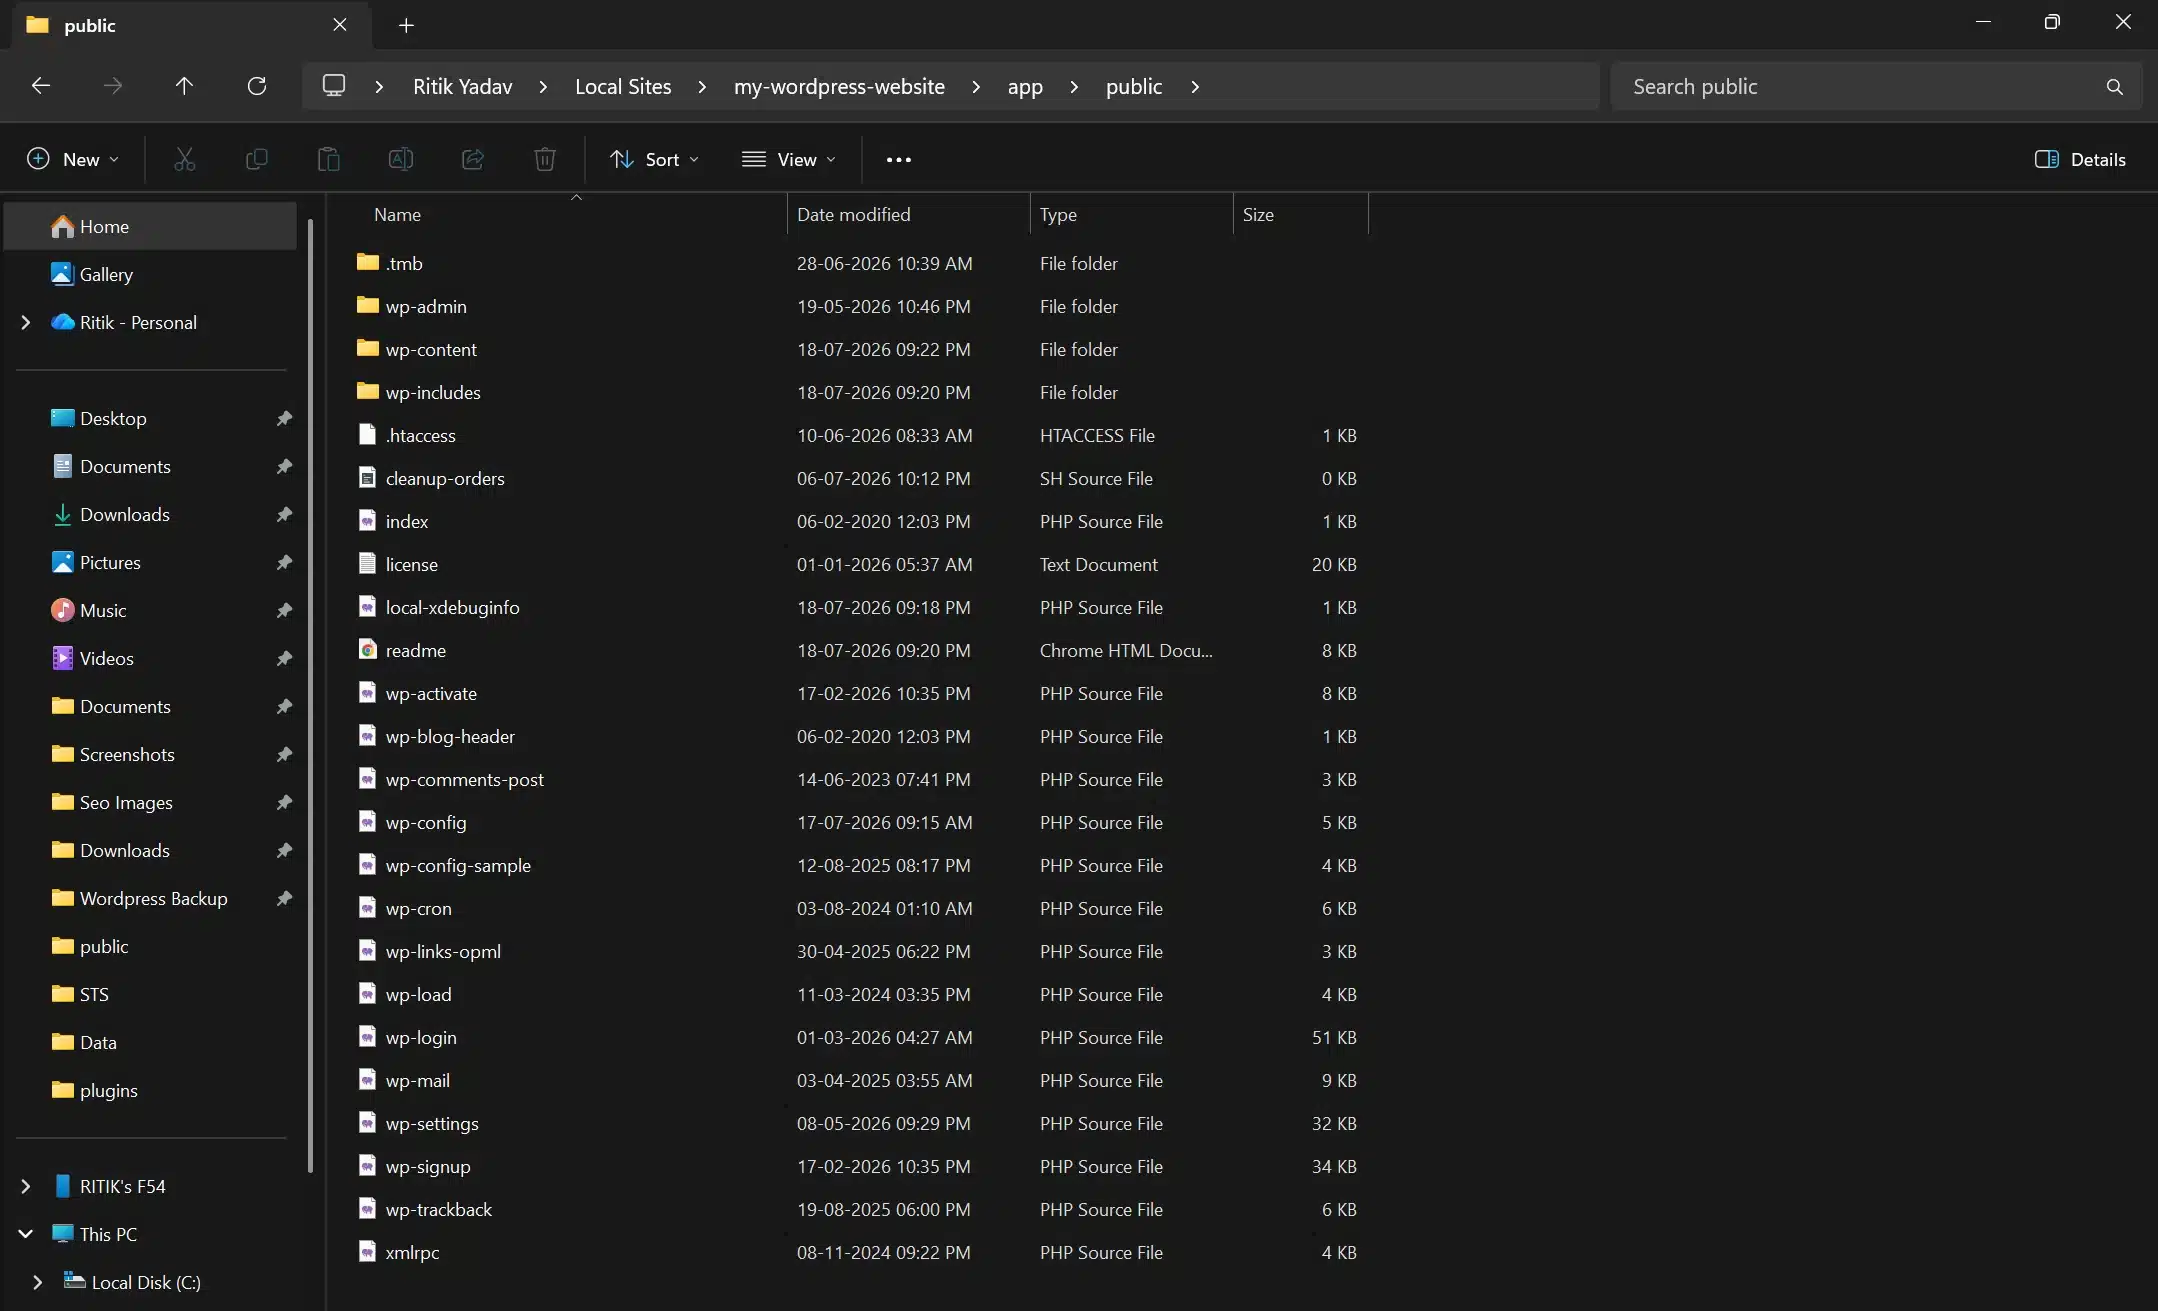
Task: Click the Share toolbar icon
Action: [x=473, y=159]
